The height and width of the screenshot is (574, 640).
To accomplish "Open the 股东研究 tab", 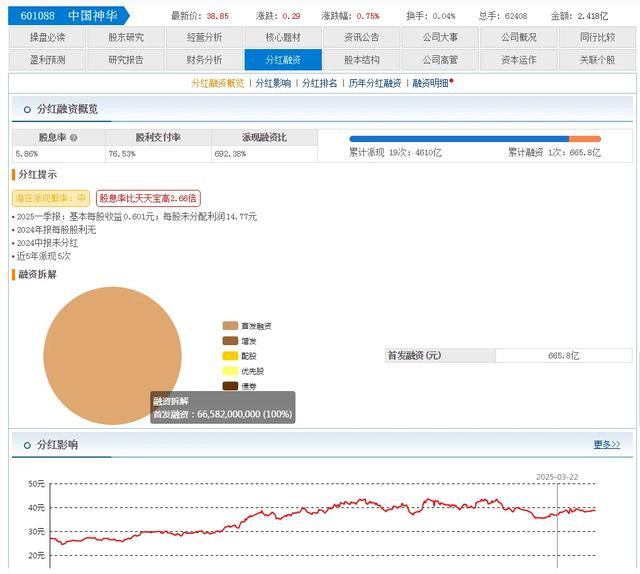I will (126, 38).
